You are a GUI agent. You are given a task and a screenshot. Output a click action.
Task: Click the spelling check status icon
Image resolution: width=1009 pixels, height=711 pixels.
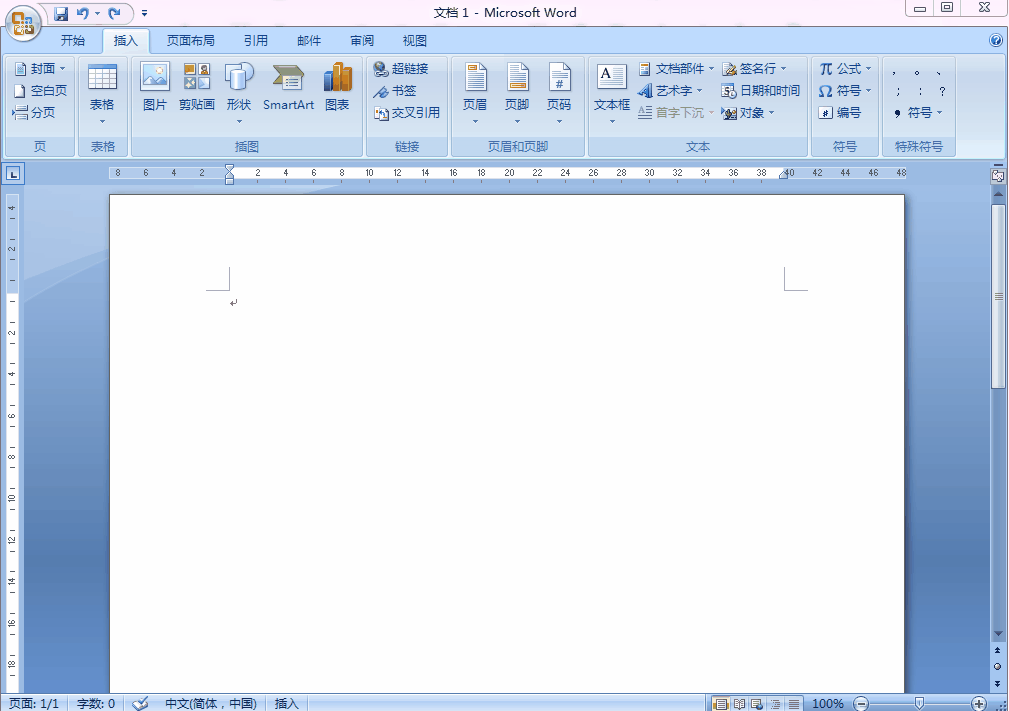(x=140, y=703)
